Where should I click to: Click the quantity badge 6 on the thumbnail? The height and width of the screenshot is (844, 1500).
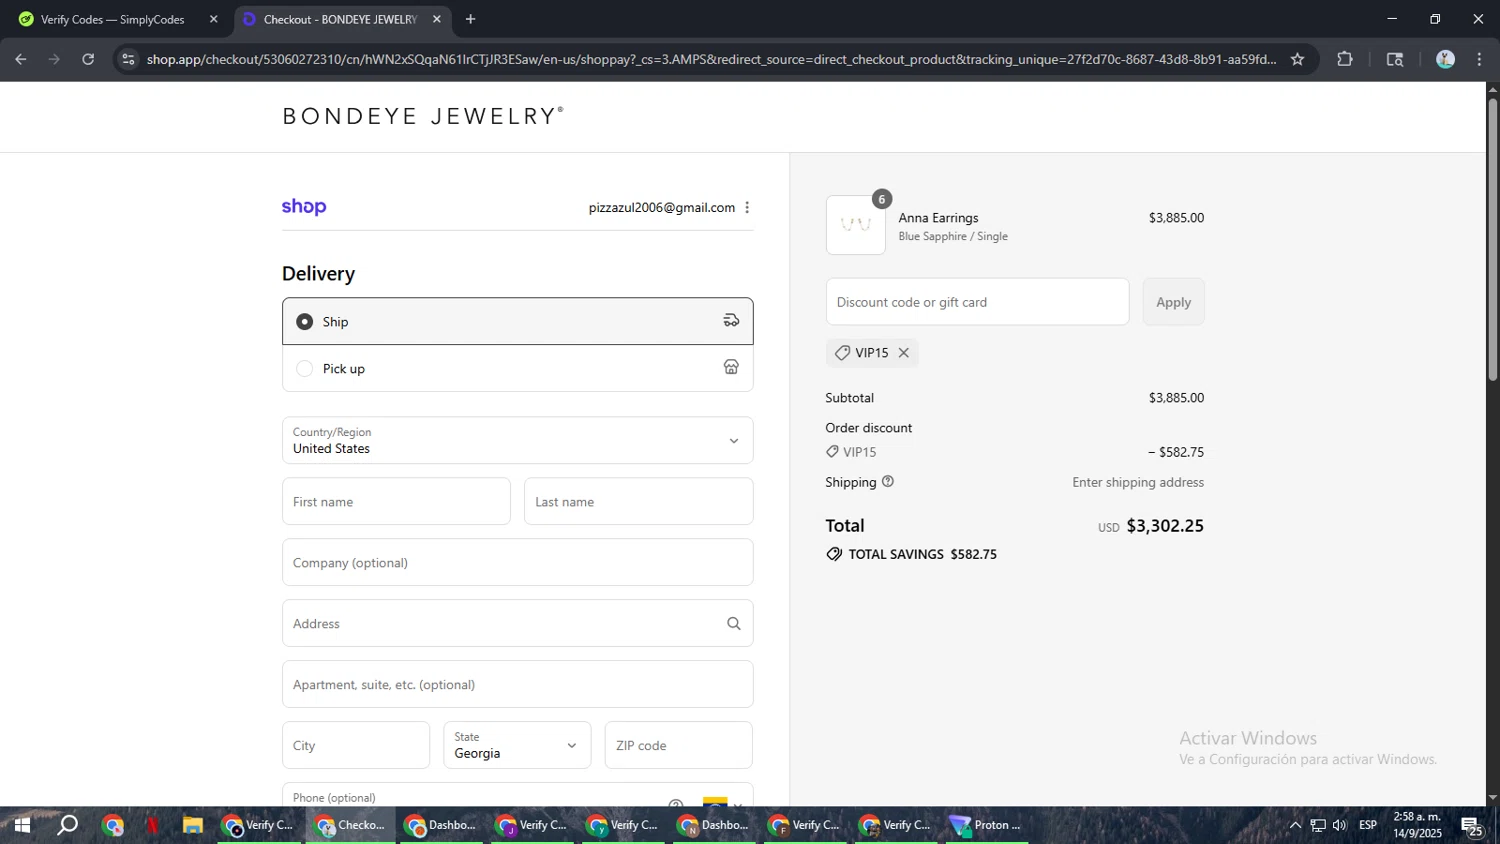881,199
